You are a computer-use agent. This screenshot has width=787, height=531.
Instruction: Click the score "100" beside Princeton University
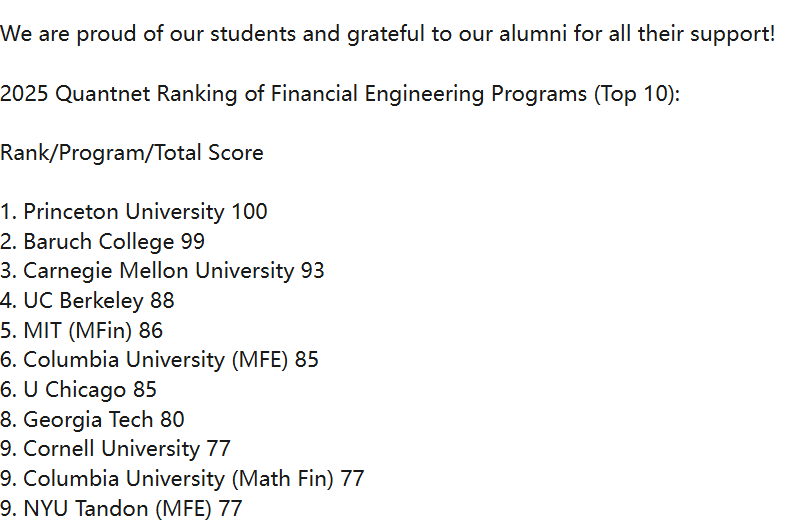coord(249,212)
